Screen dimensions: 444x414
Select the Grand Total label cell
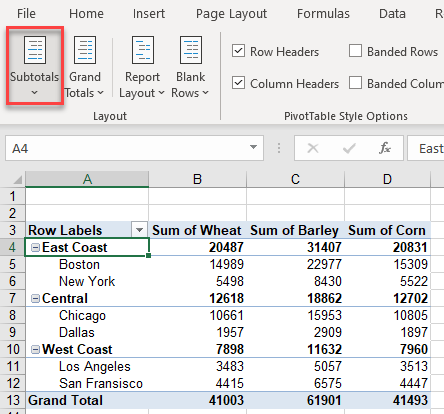coord(87,400)
